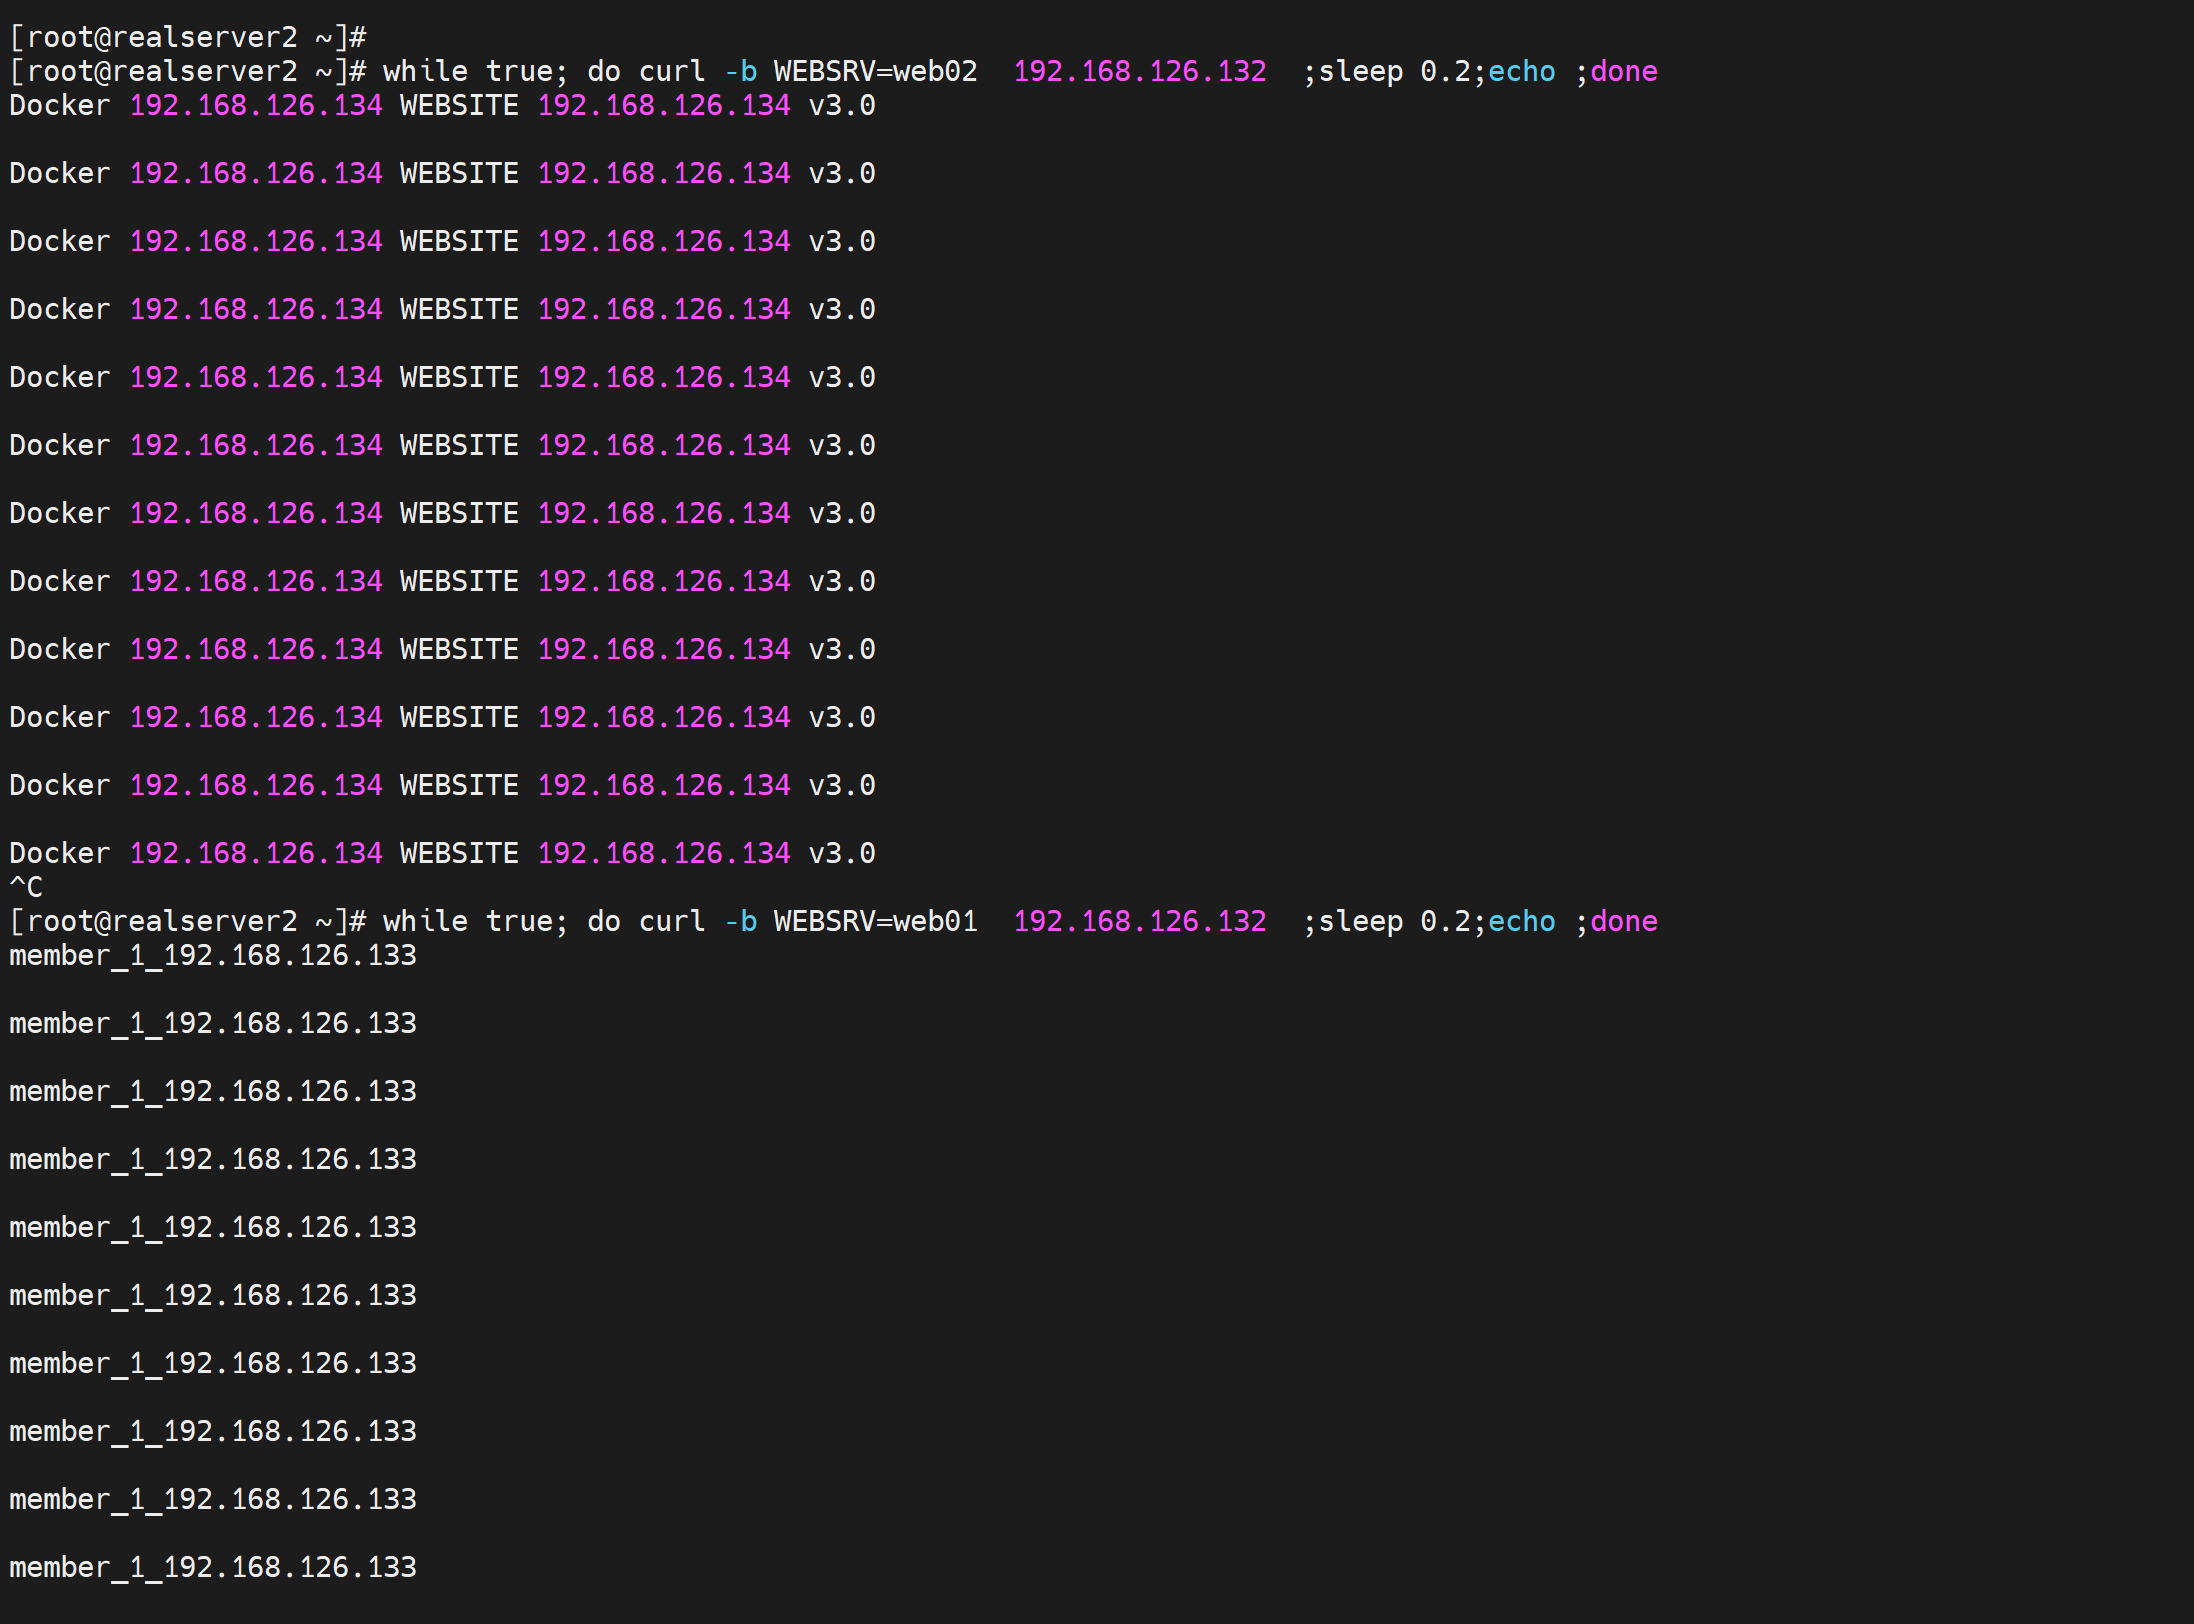Click the word 'Docker' in the last Docker line

pos(59,853)
